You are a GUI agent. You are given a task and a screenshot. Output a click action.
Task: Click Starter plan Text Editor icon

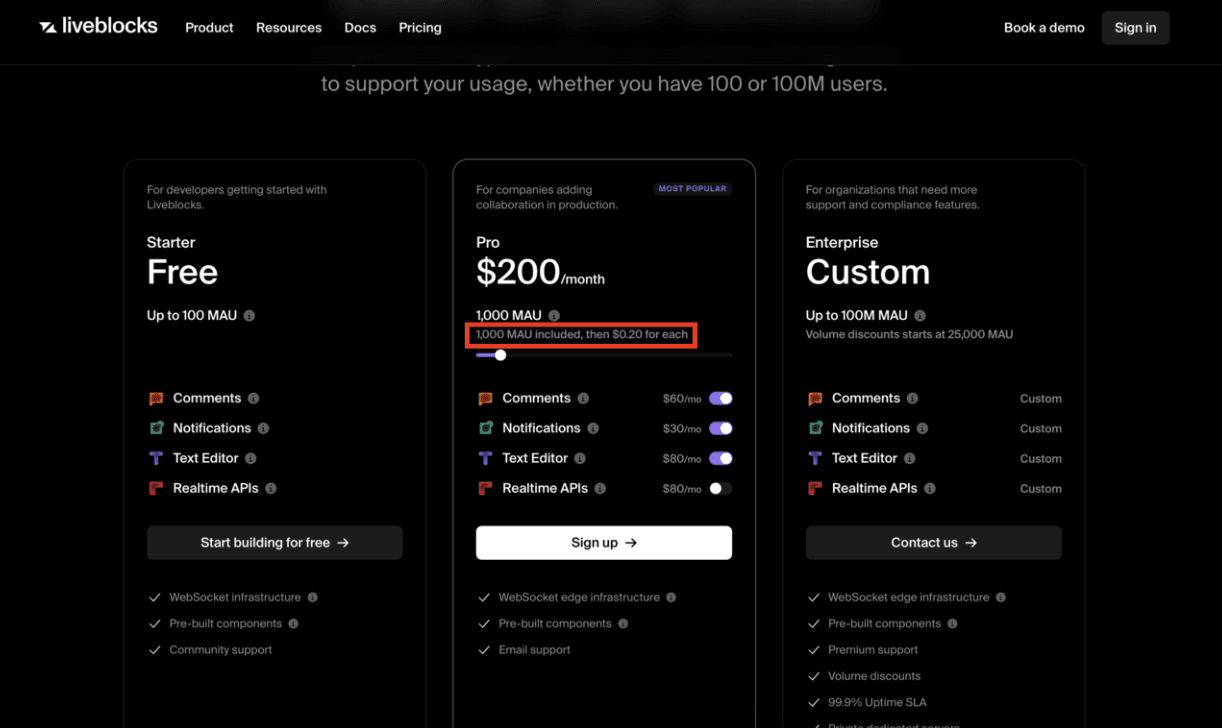point(156,458)
